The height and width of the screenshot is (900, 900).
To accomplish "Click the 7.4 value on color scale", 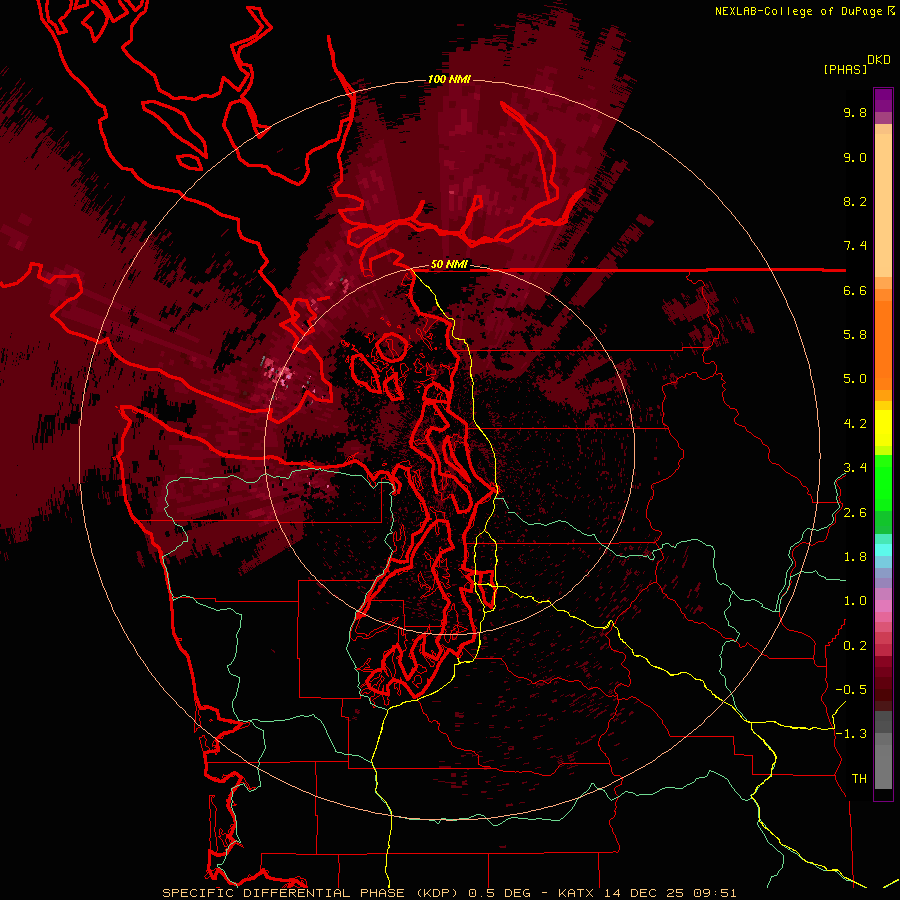I will click(x=855, y=246).
